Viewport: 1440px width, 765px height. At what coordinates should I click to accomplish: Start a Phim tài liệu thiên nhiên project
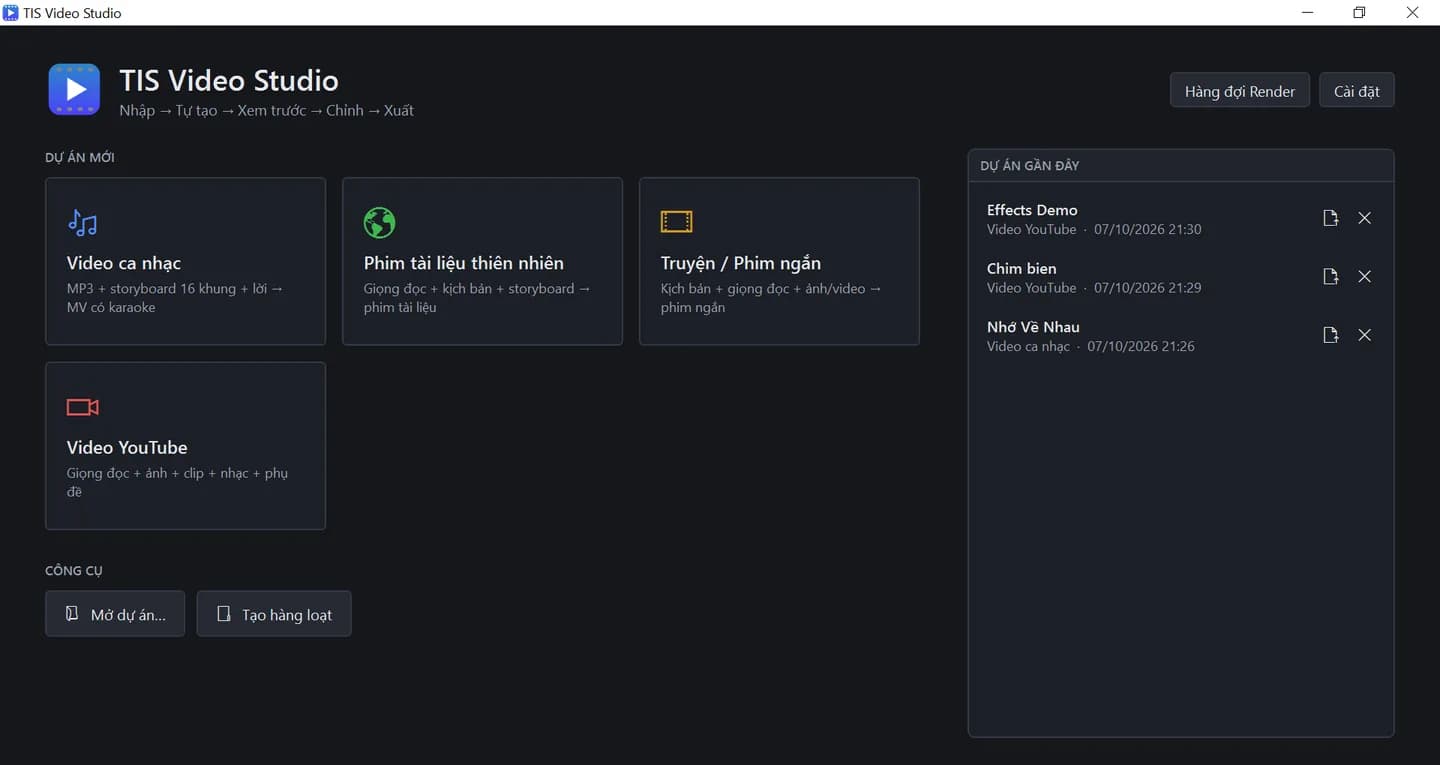tap(482, 262)
